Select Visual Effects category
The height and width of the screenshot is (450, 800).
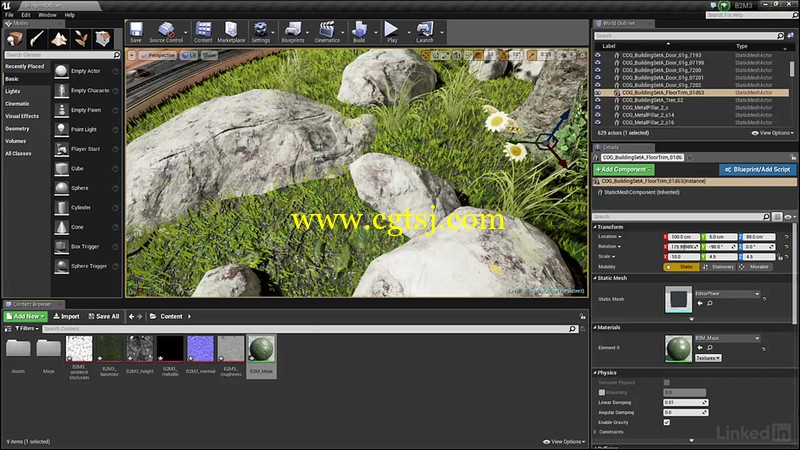[22, 116]
